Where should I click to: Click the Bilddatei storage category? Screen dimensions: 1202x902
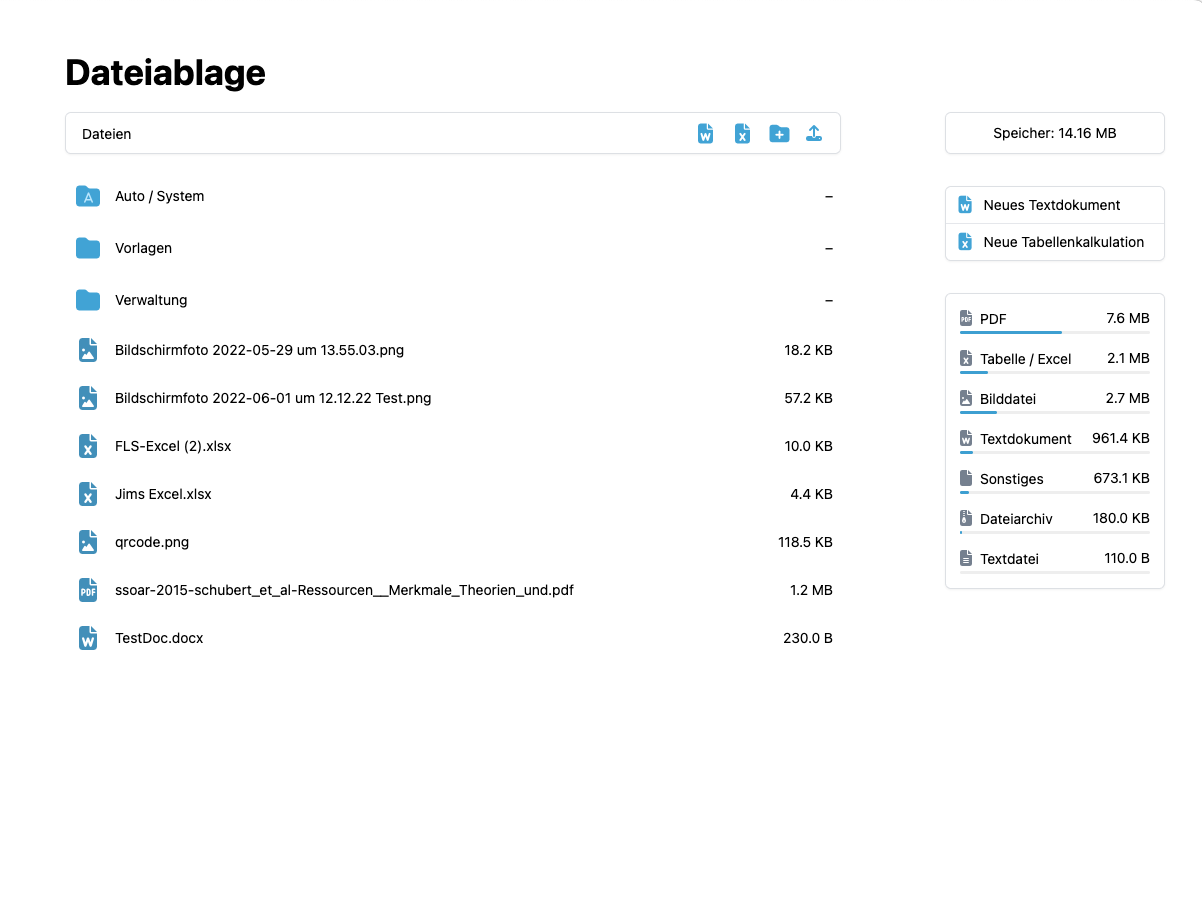[1007, 399]
